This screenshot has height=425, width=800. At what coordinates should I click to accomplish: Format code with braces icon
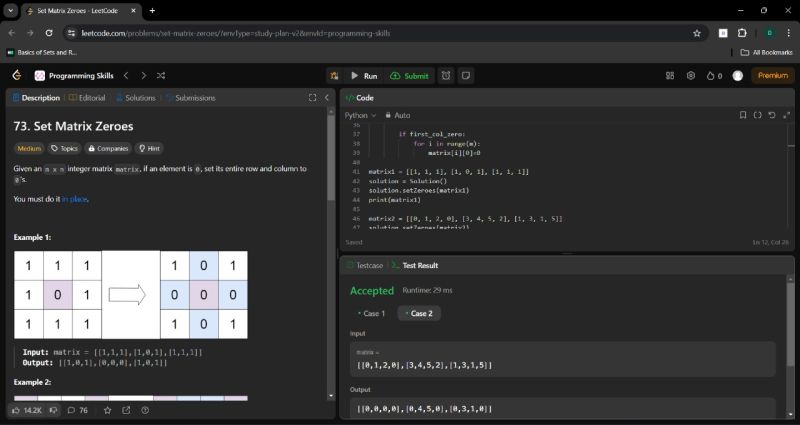pyautogui.click(x=757, y=115)
